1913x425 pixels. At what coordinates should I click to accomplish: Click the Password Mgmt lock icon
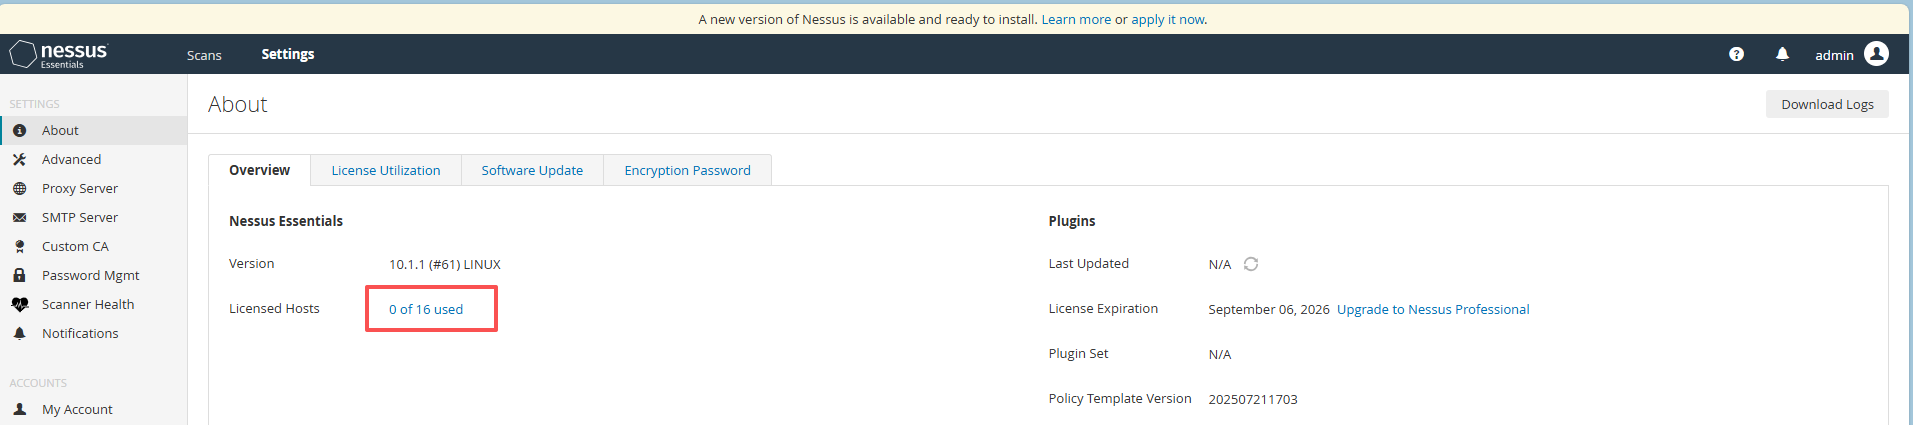click(x=19, y=275)
